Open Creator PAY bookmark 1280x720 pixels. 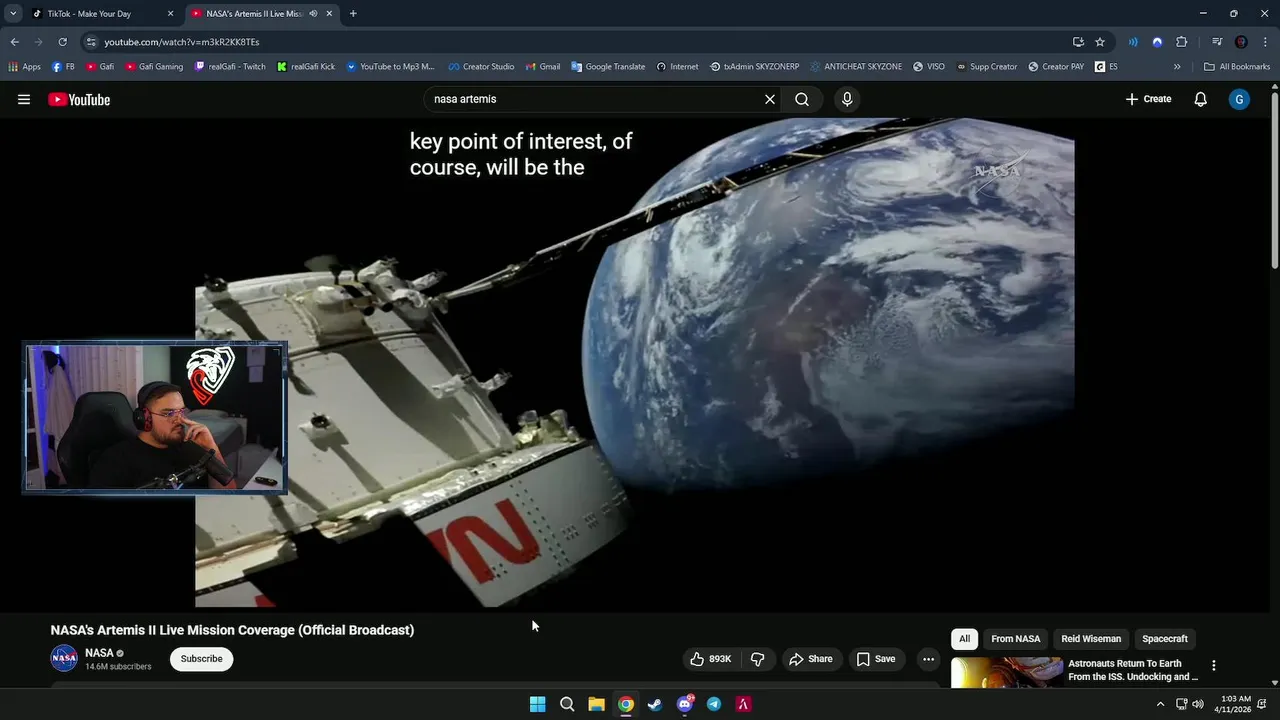coord(1056,67)
